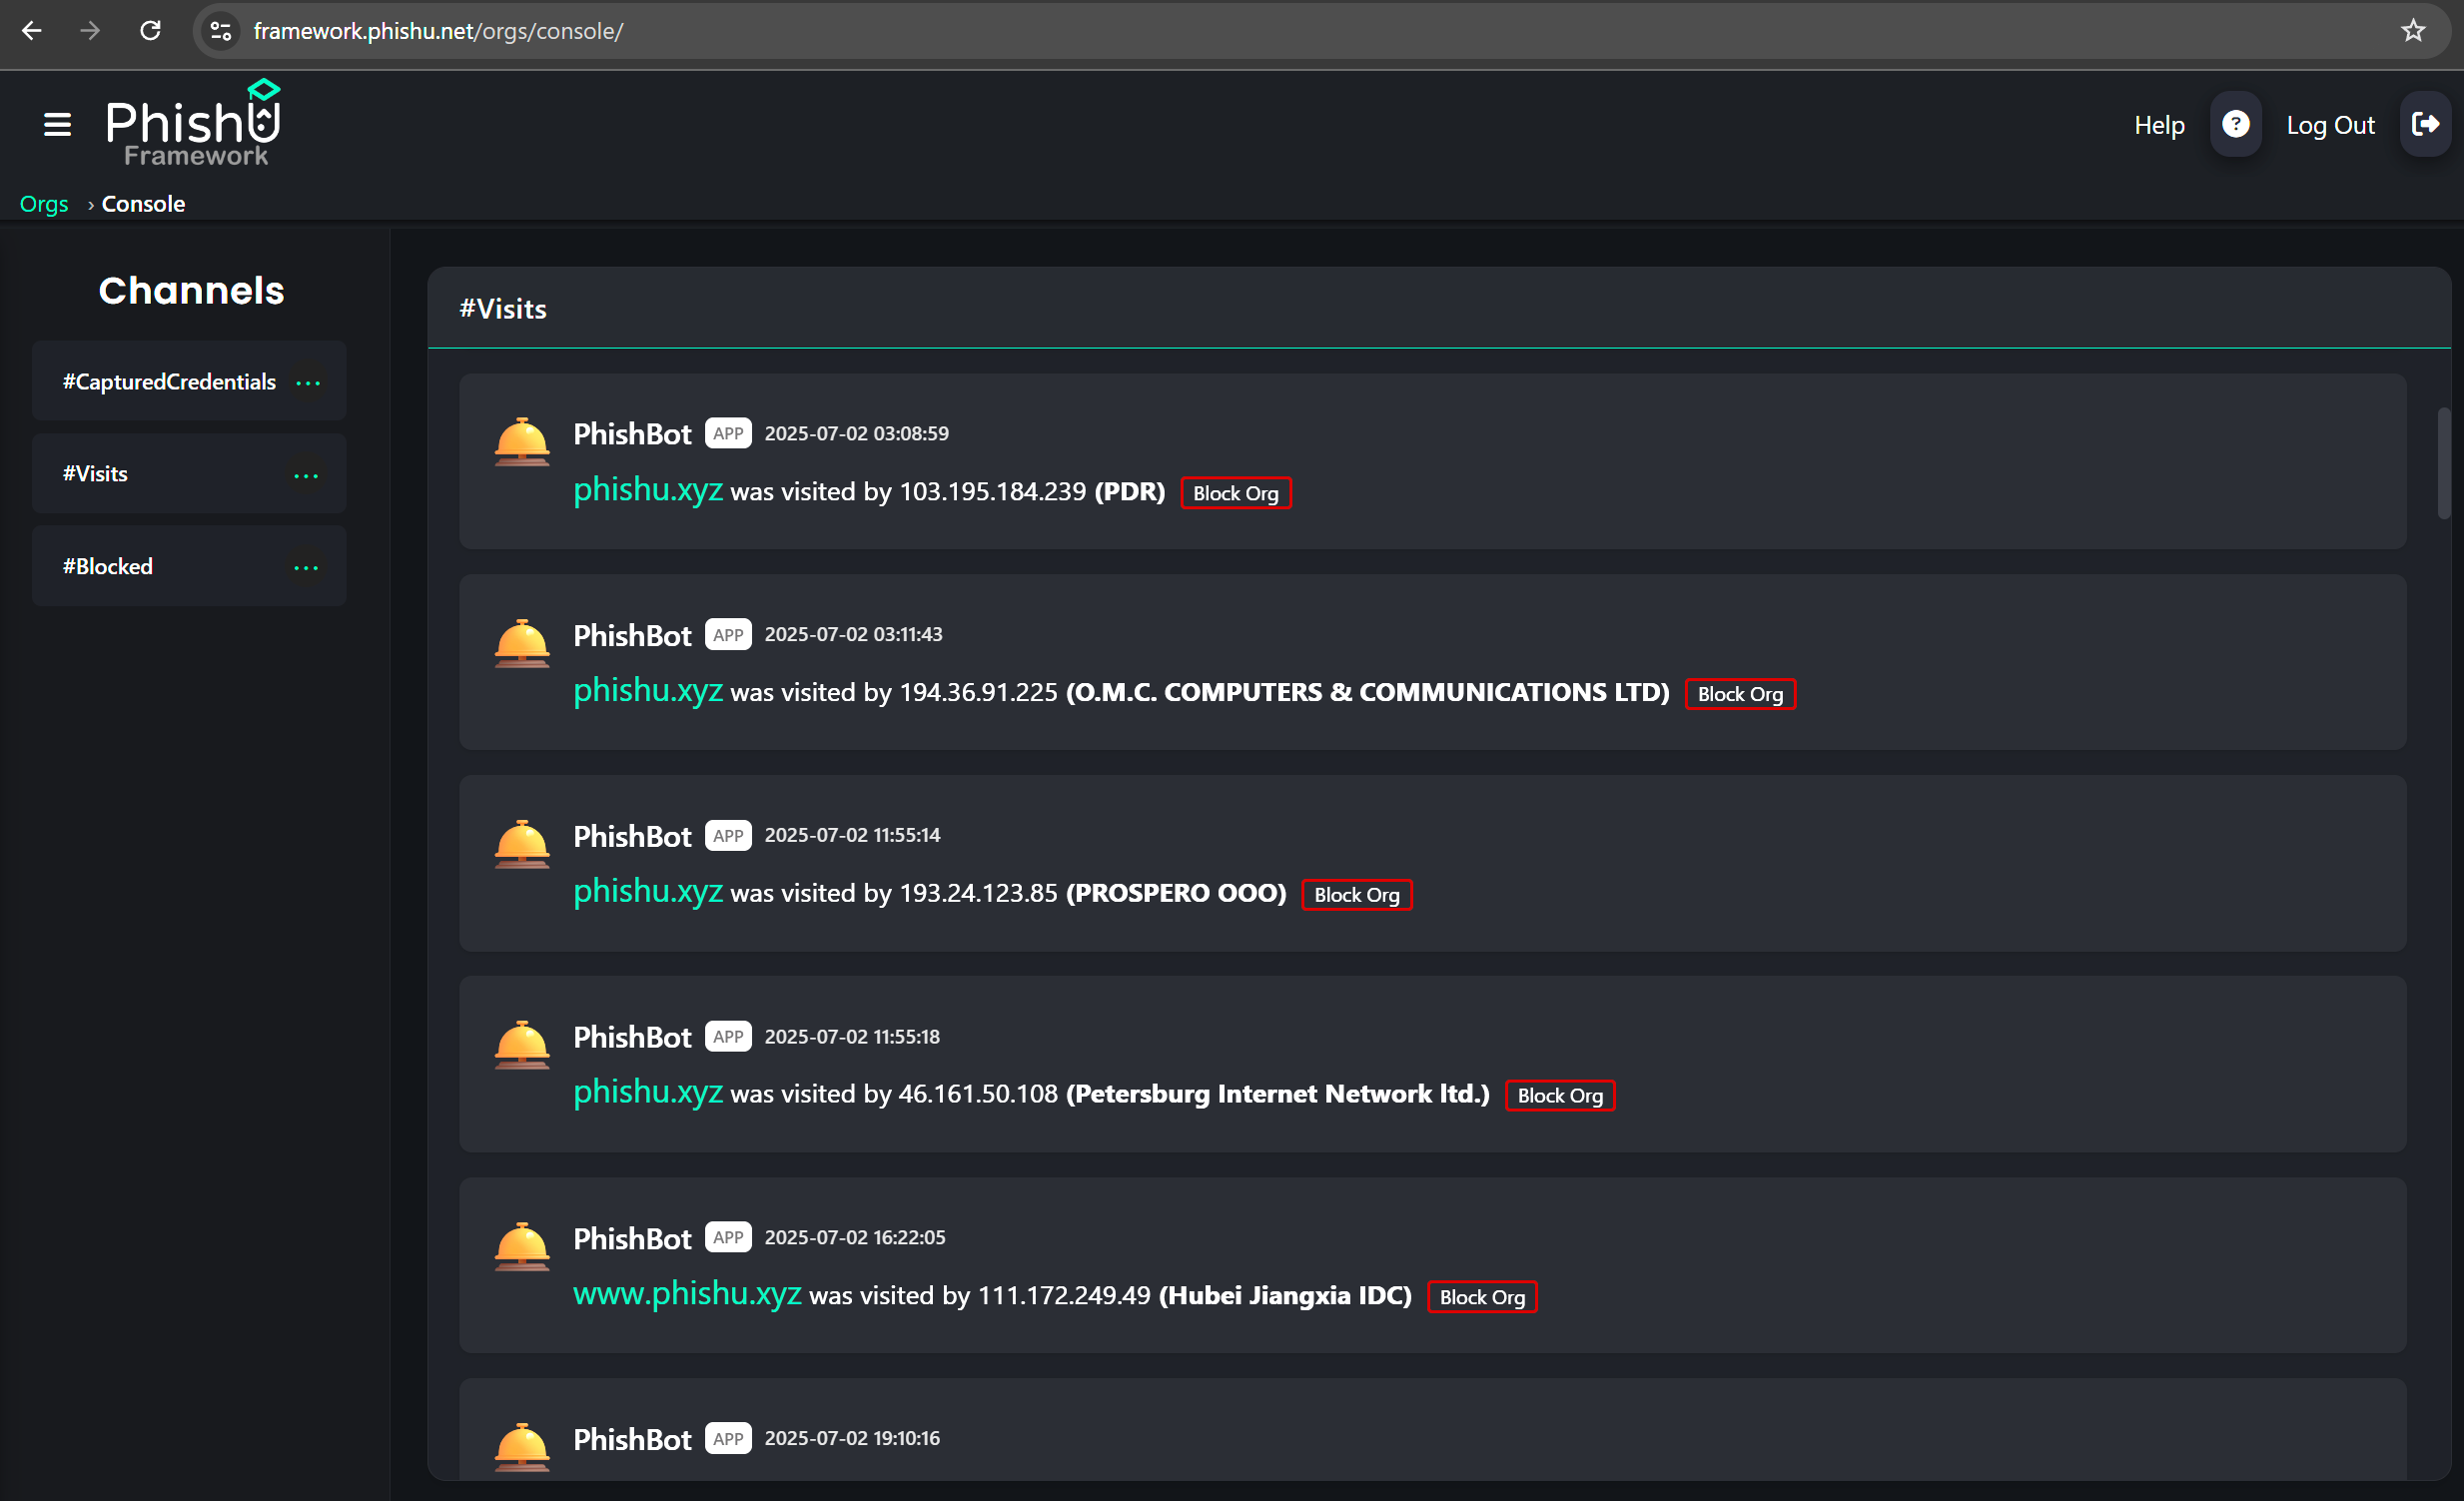Open options dots for #CapturedCredentials channel
2464x1501 pixels.
point(308,383)
